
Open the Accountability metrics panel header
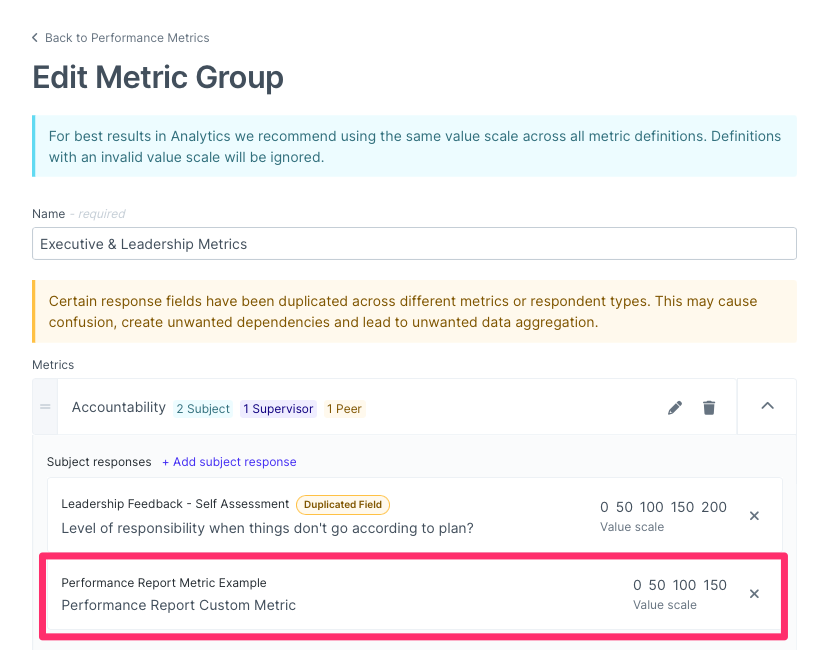[x=118, y=407]
